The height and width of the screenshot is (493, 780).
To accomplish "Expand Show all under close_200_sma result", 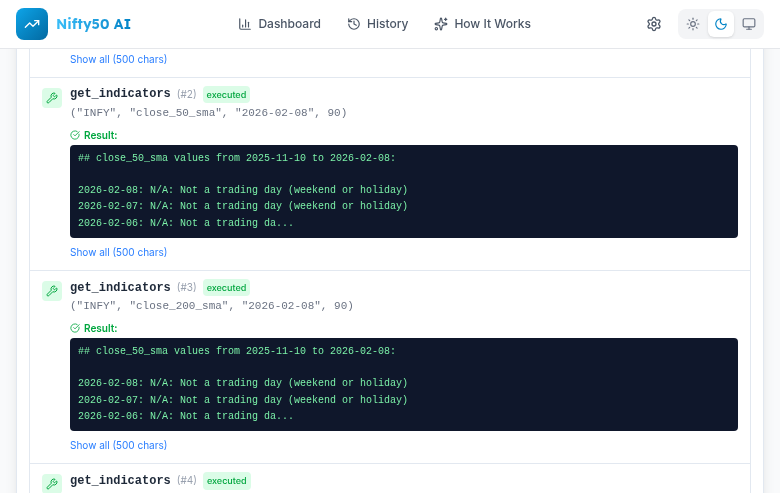I will point(118,445).
